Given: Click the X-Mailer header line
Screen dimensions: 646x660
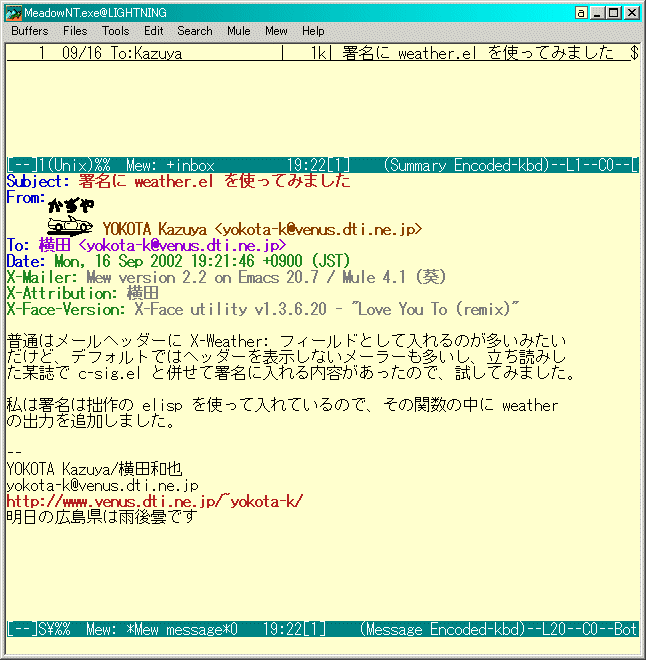Looking at the screenshot, I should point(226,277).
